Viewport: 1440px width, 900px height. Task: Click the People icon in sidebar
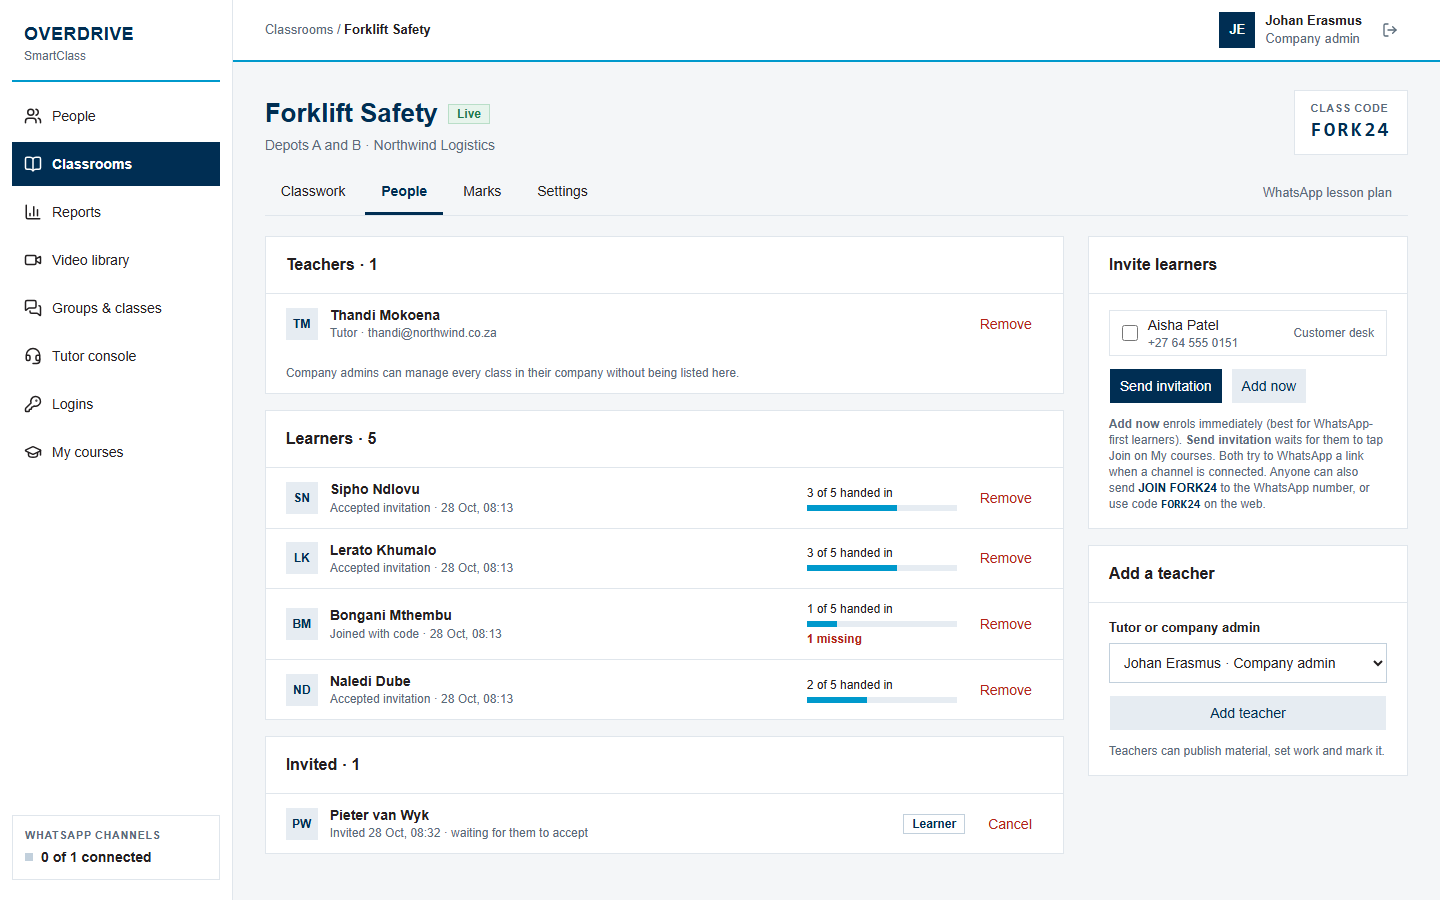point(33,116)
